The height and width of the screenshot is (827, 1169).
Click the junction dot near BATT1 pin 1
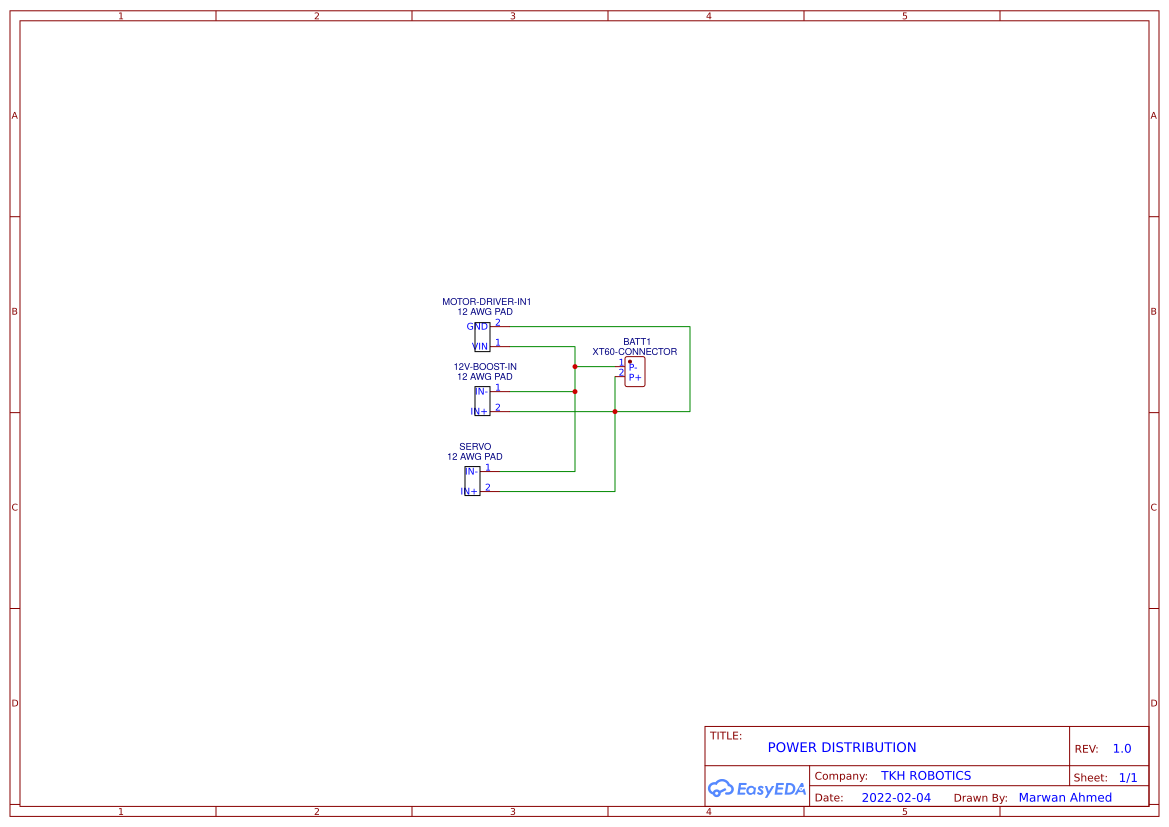(574, 366)
